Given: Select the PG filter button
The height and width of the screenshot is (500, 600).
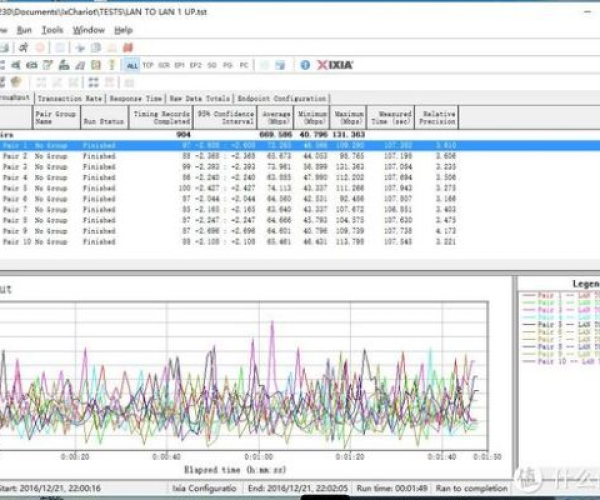Looking at the screenshot, I should (228, 64).
